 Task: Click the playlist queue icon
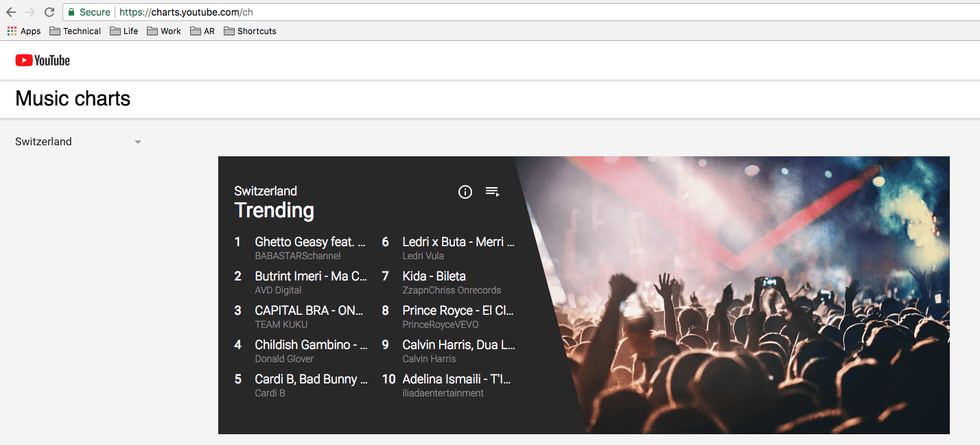tap(492, 192)
